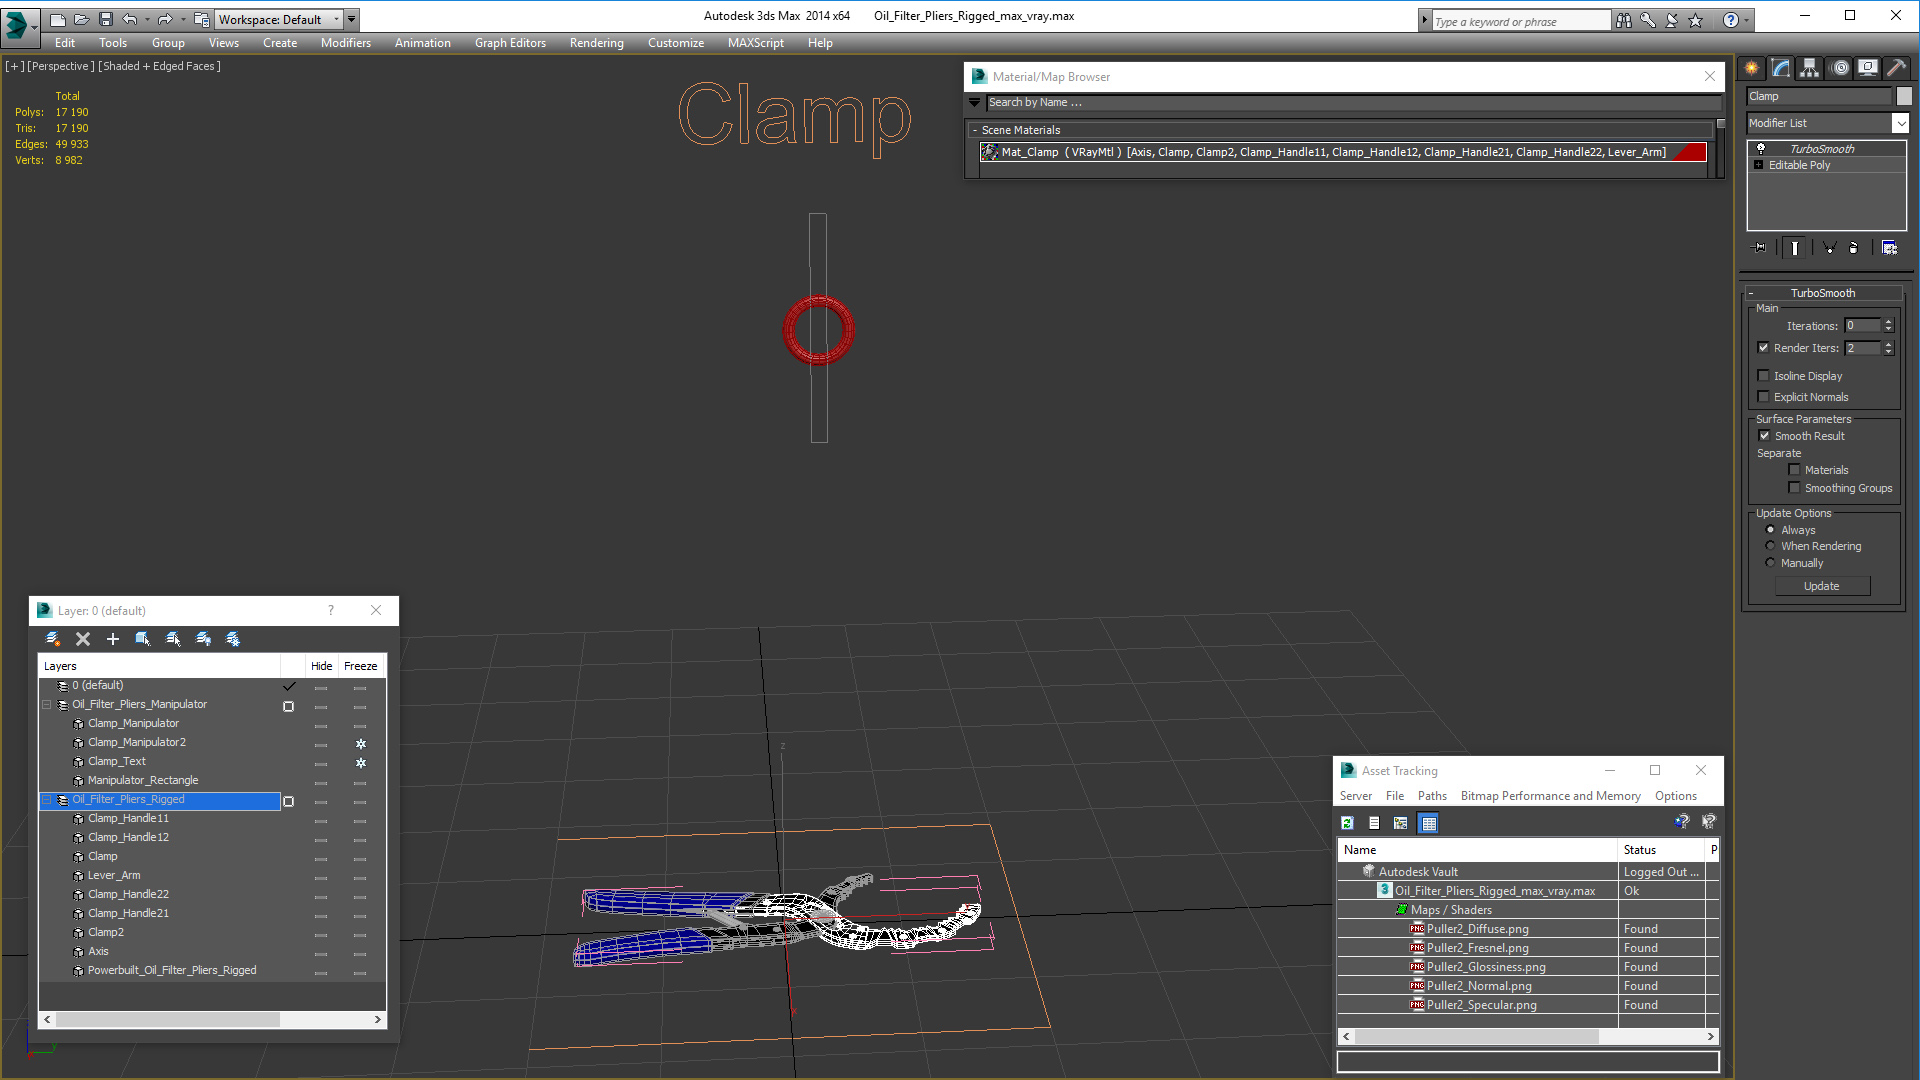Open the MAXScript menu
Viewport: 1920px width, 1080px height.
(756, 43)
